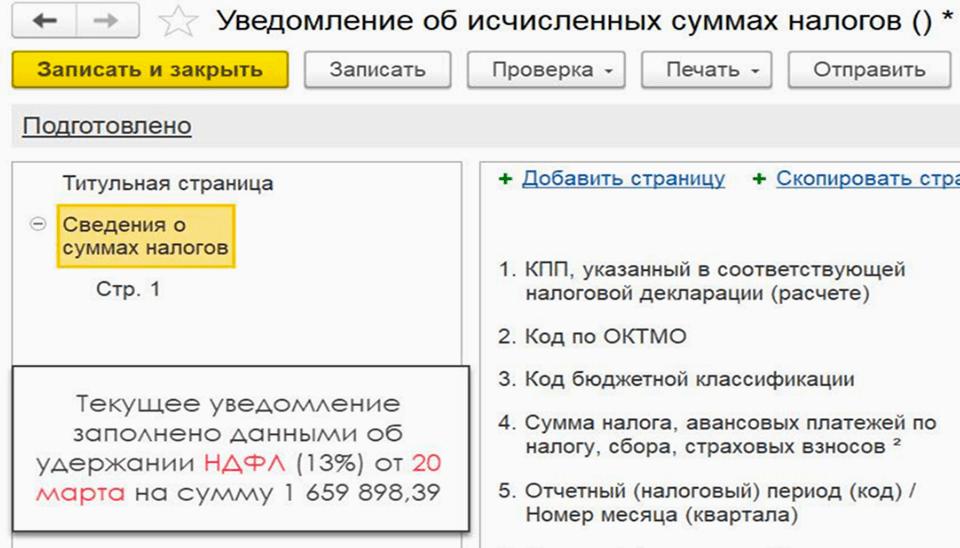Open Стр. 1 in the tree

[128, 289]
